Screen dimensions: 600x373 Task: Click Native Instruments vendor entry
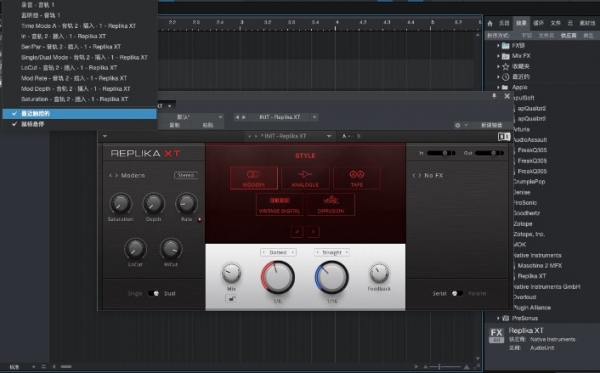click(x=537, y=255)
